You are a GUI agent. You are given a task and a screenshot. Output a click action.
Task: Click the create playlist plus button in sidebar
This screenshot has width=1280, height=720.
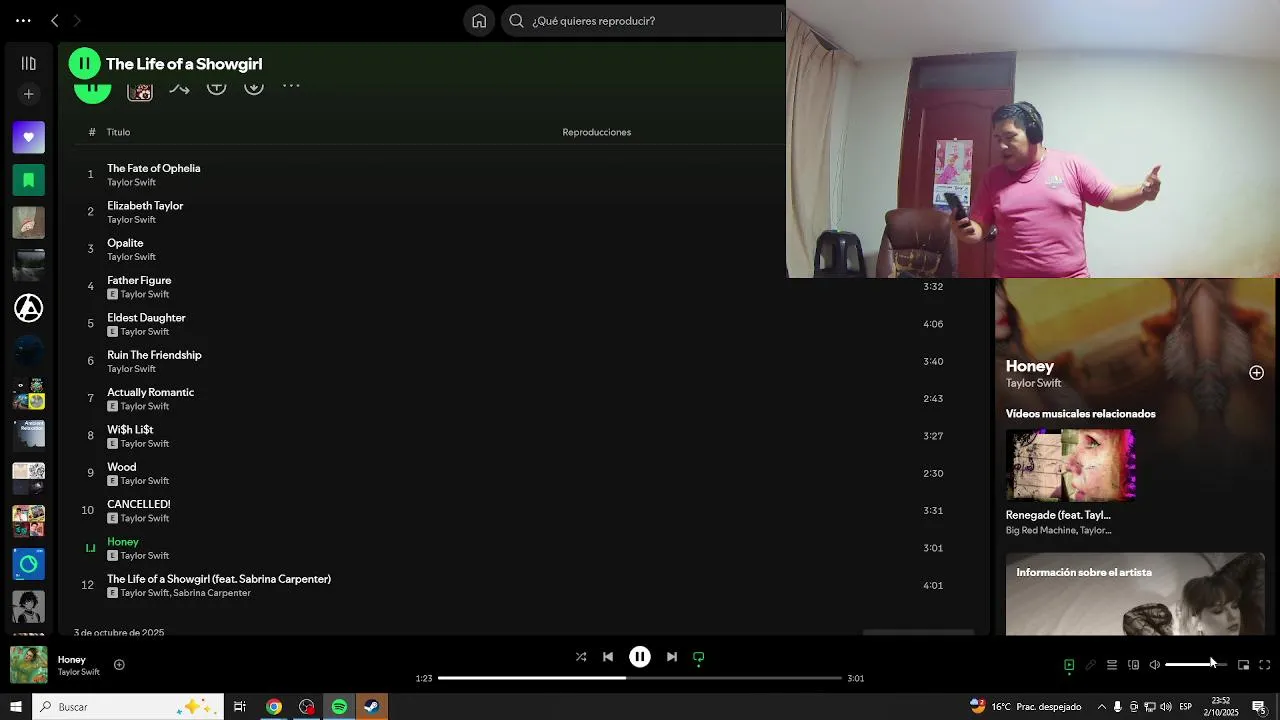click(x=28, y=94)
